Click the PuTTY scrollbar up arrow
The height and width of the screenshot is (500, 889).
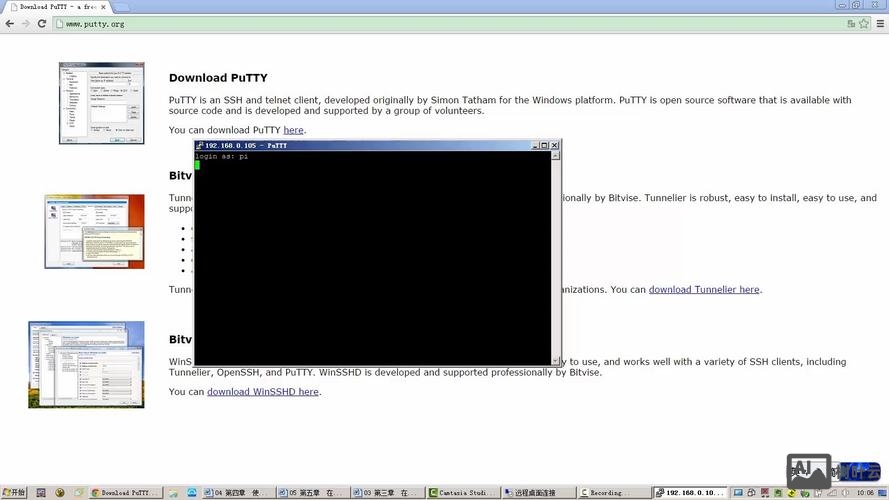[556, 156]
